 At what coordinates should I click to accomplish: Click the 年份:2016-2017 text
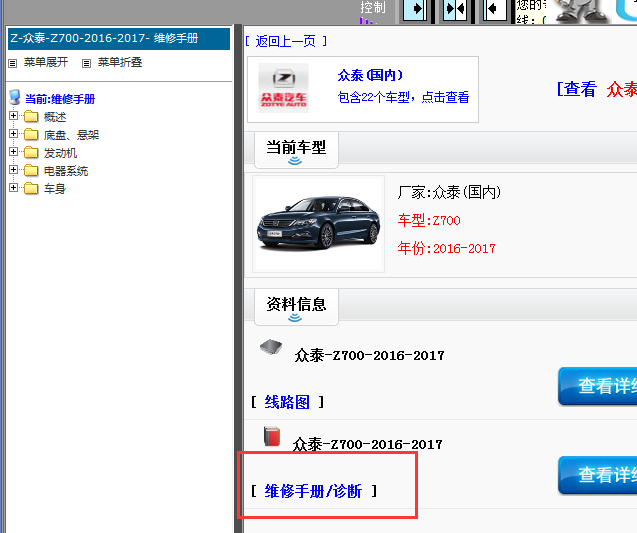point(446,248)
